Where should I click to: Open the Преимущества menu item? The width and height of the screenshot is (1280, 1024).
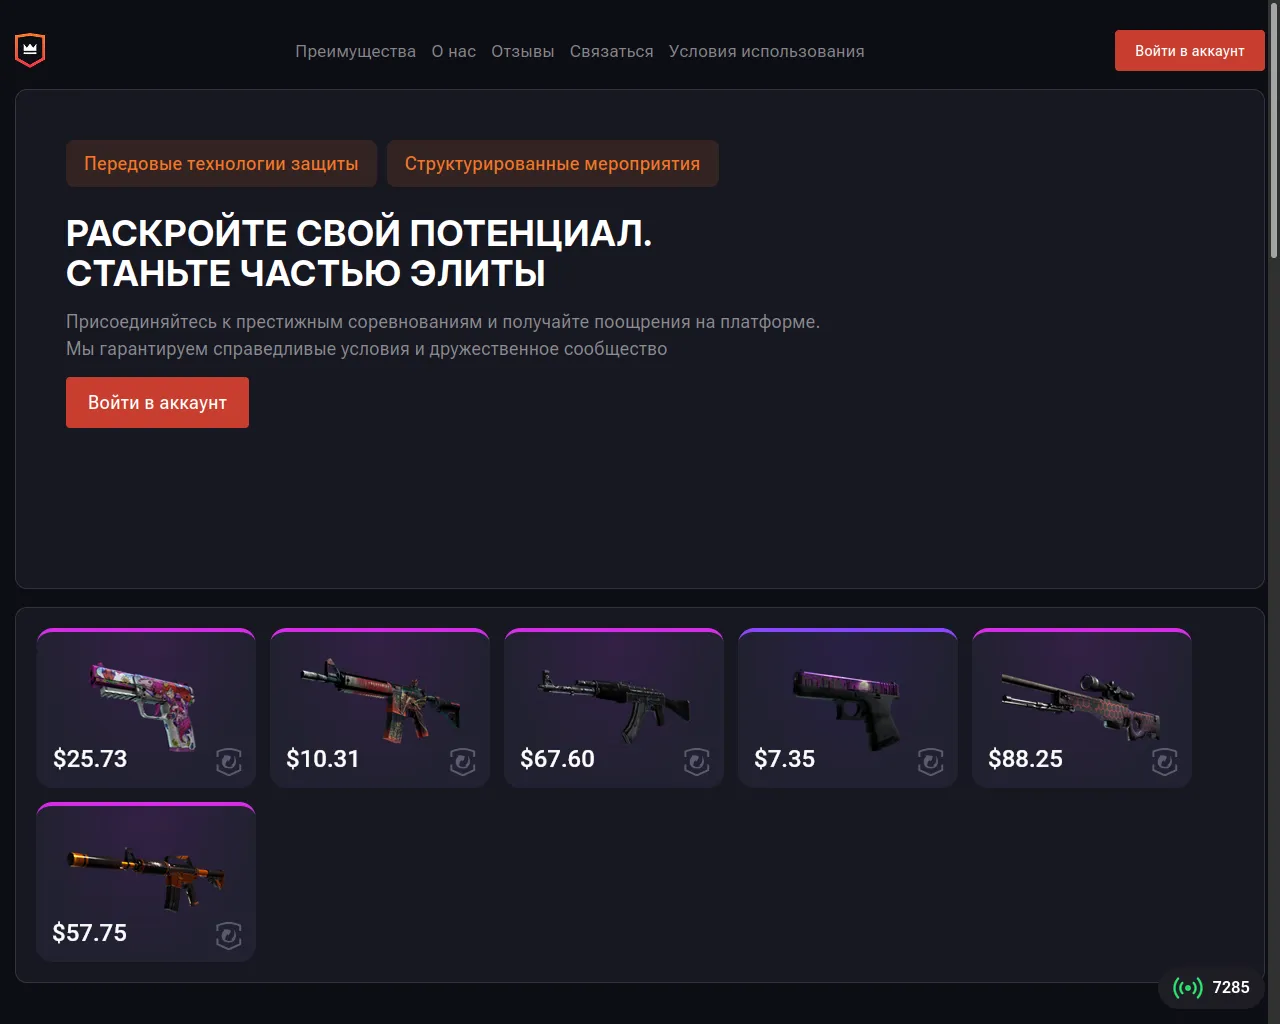355,51
